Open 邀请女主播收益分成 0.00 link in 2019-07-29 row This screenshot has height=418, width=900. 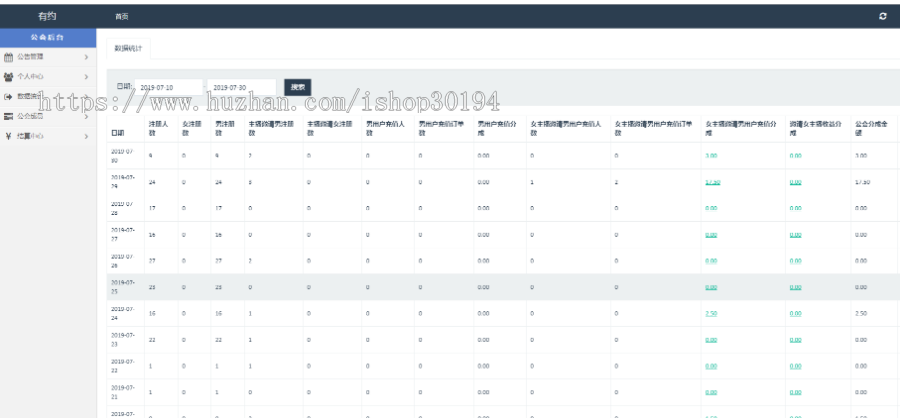[x=796, y=182]
